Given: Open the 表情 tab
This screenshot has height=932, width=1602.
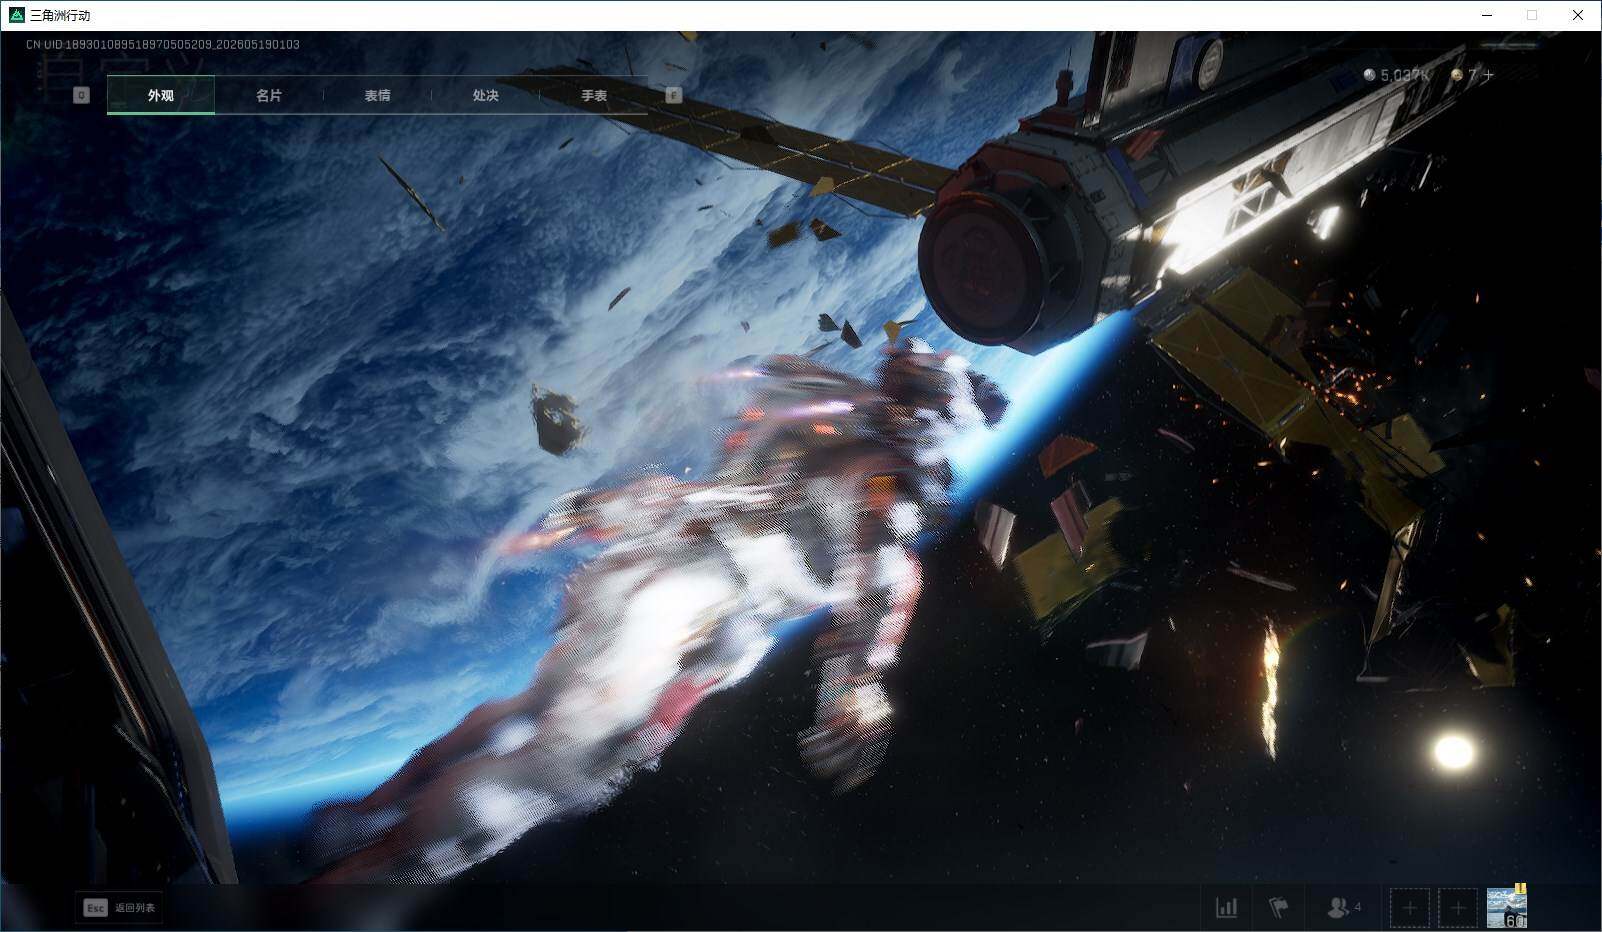Looking at the screenshot, I should [x=377, y=95].
